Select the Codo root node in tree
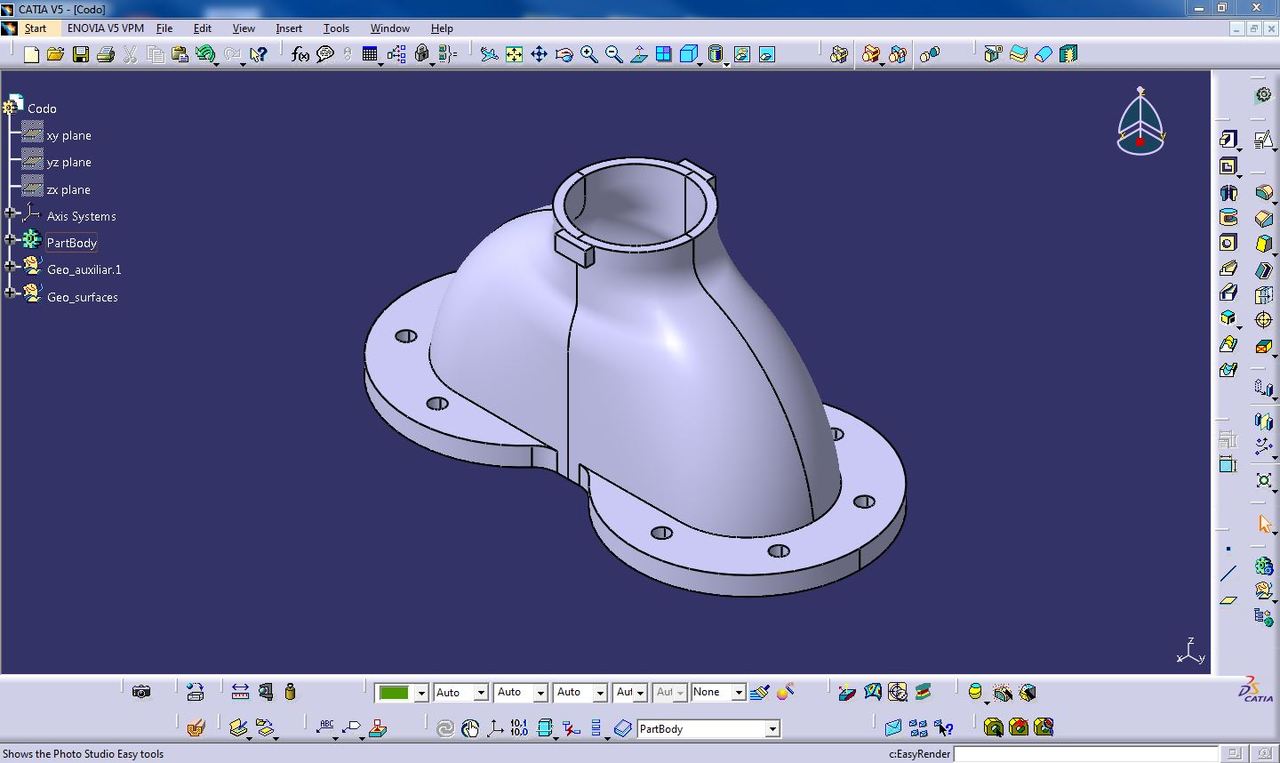Screen dimensions: 1280x763 coord(42,108)
